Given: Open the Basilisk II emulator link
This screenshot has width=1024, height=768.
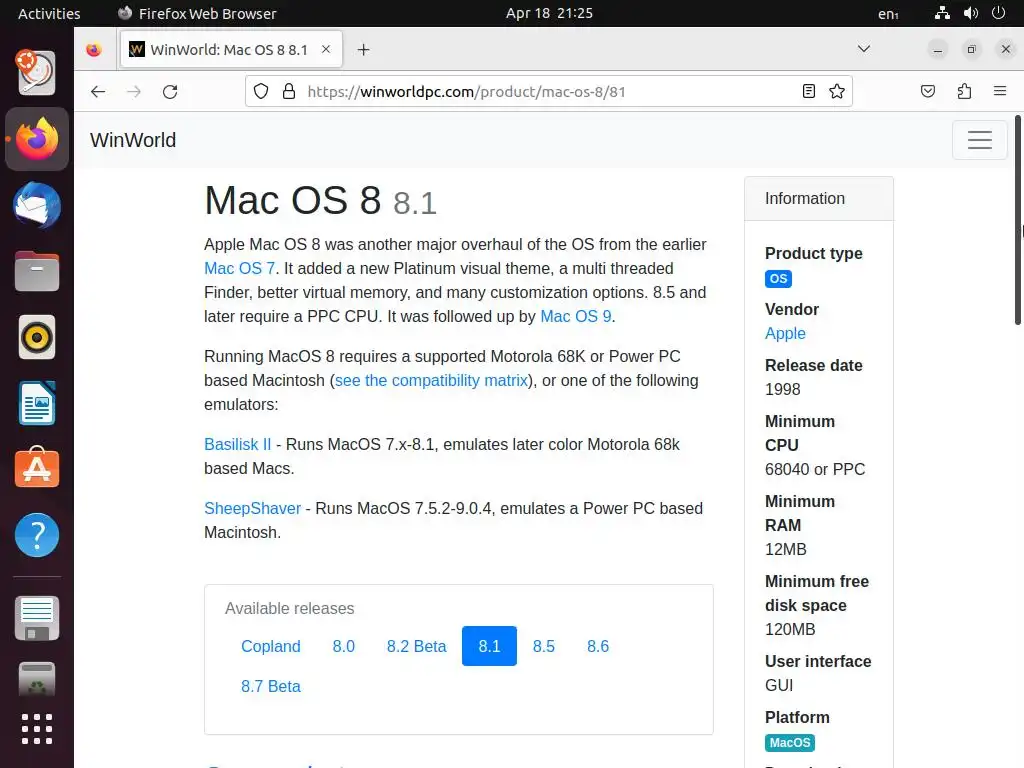Looking at the screenshot, I should pos(237,444).
